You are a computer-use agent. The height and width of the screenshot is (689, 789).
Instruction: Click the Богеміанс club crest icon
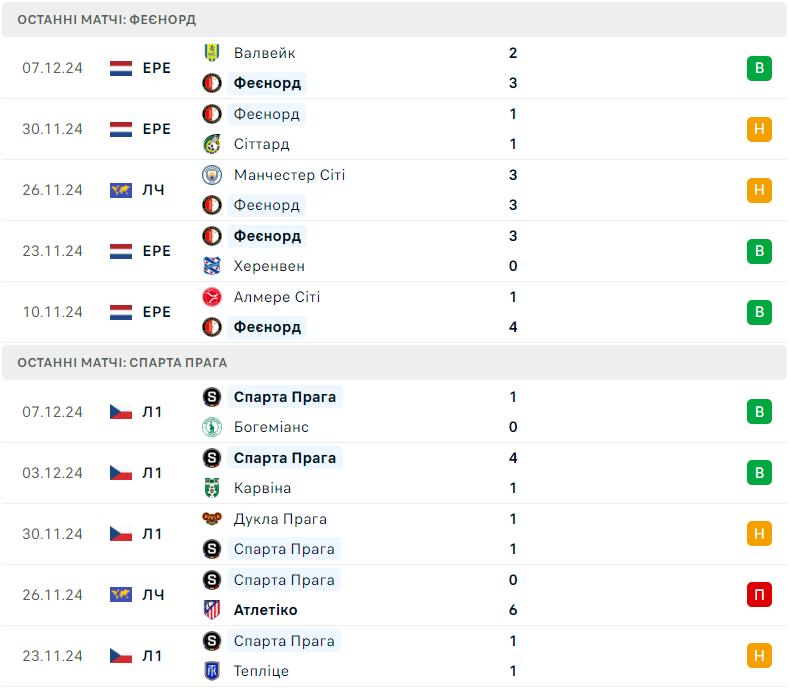pyautogui.click(x=212, y=427)
